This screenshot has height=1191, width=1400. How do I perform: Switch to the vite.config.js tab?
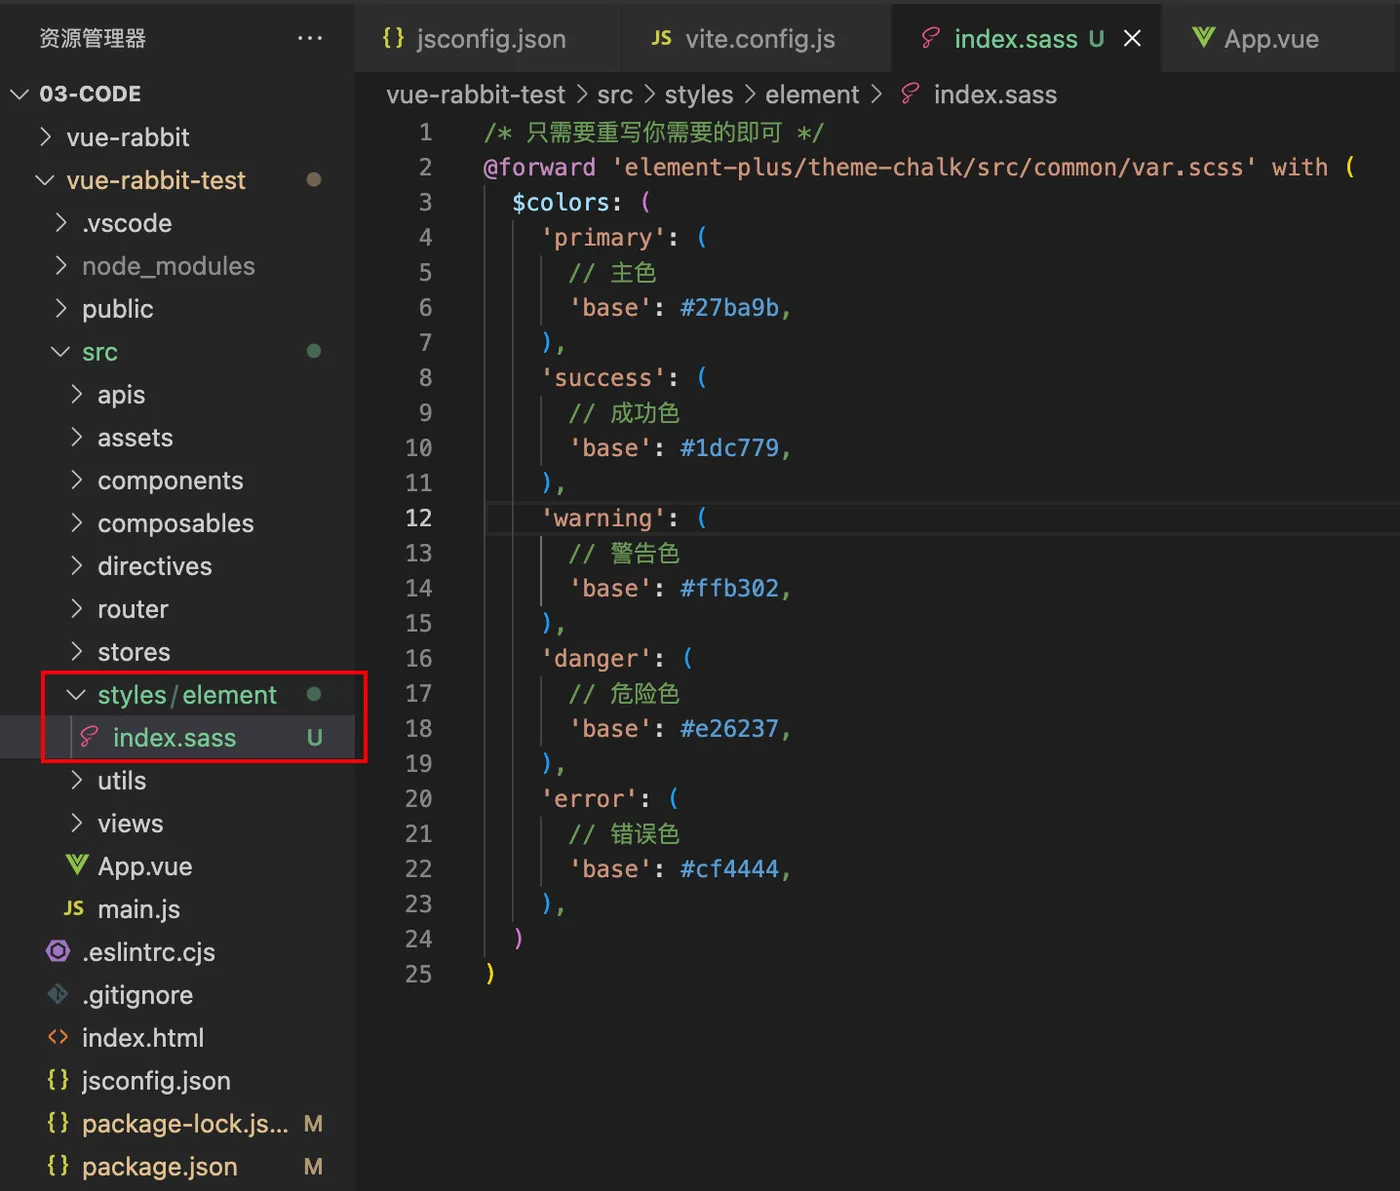click(756, 38)
